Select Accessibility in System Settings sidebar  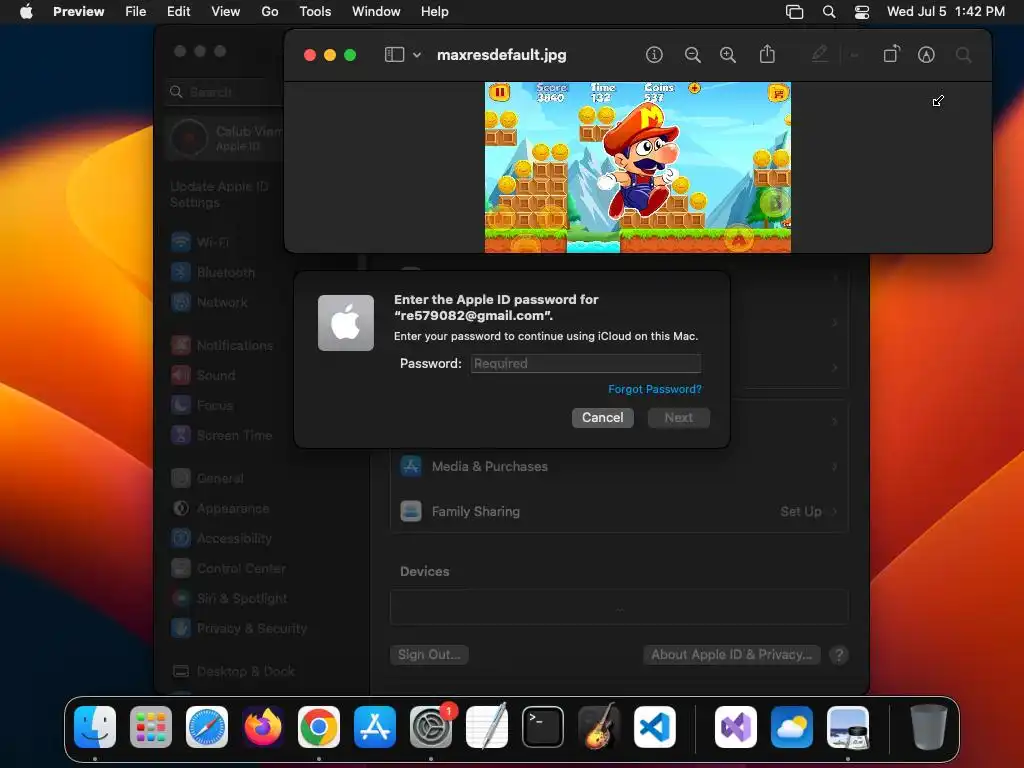(x=234, y=539)
